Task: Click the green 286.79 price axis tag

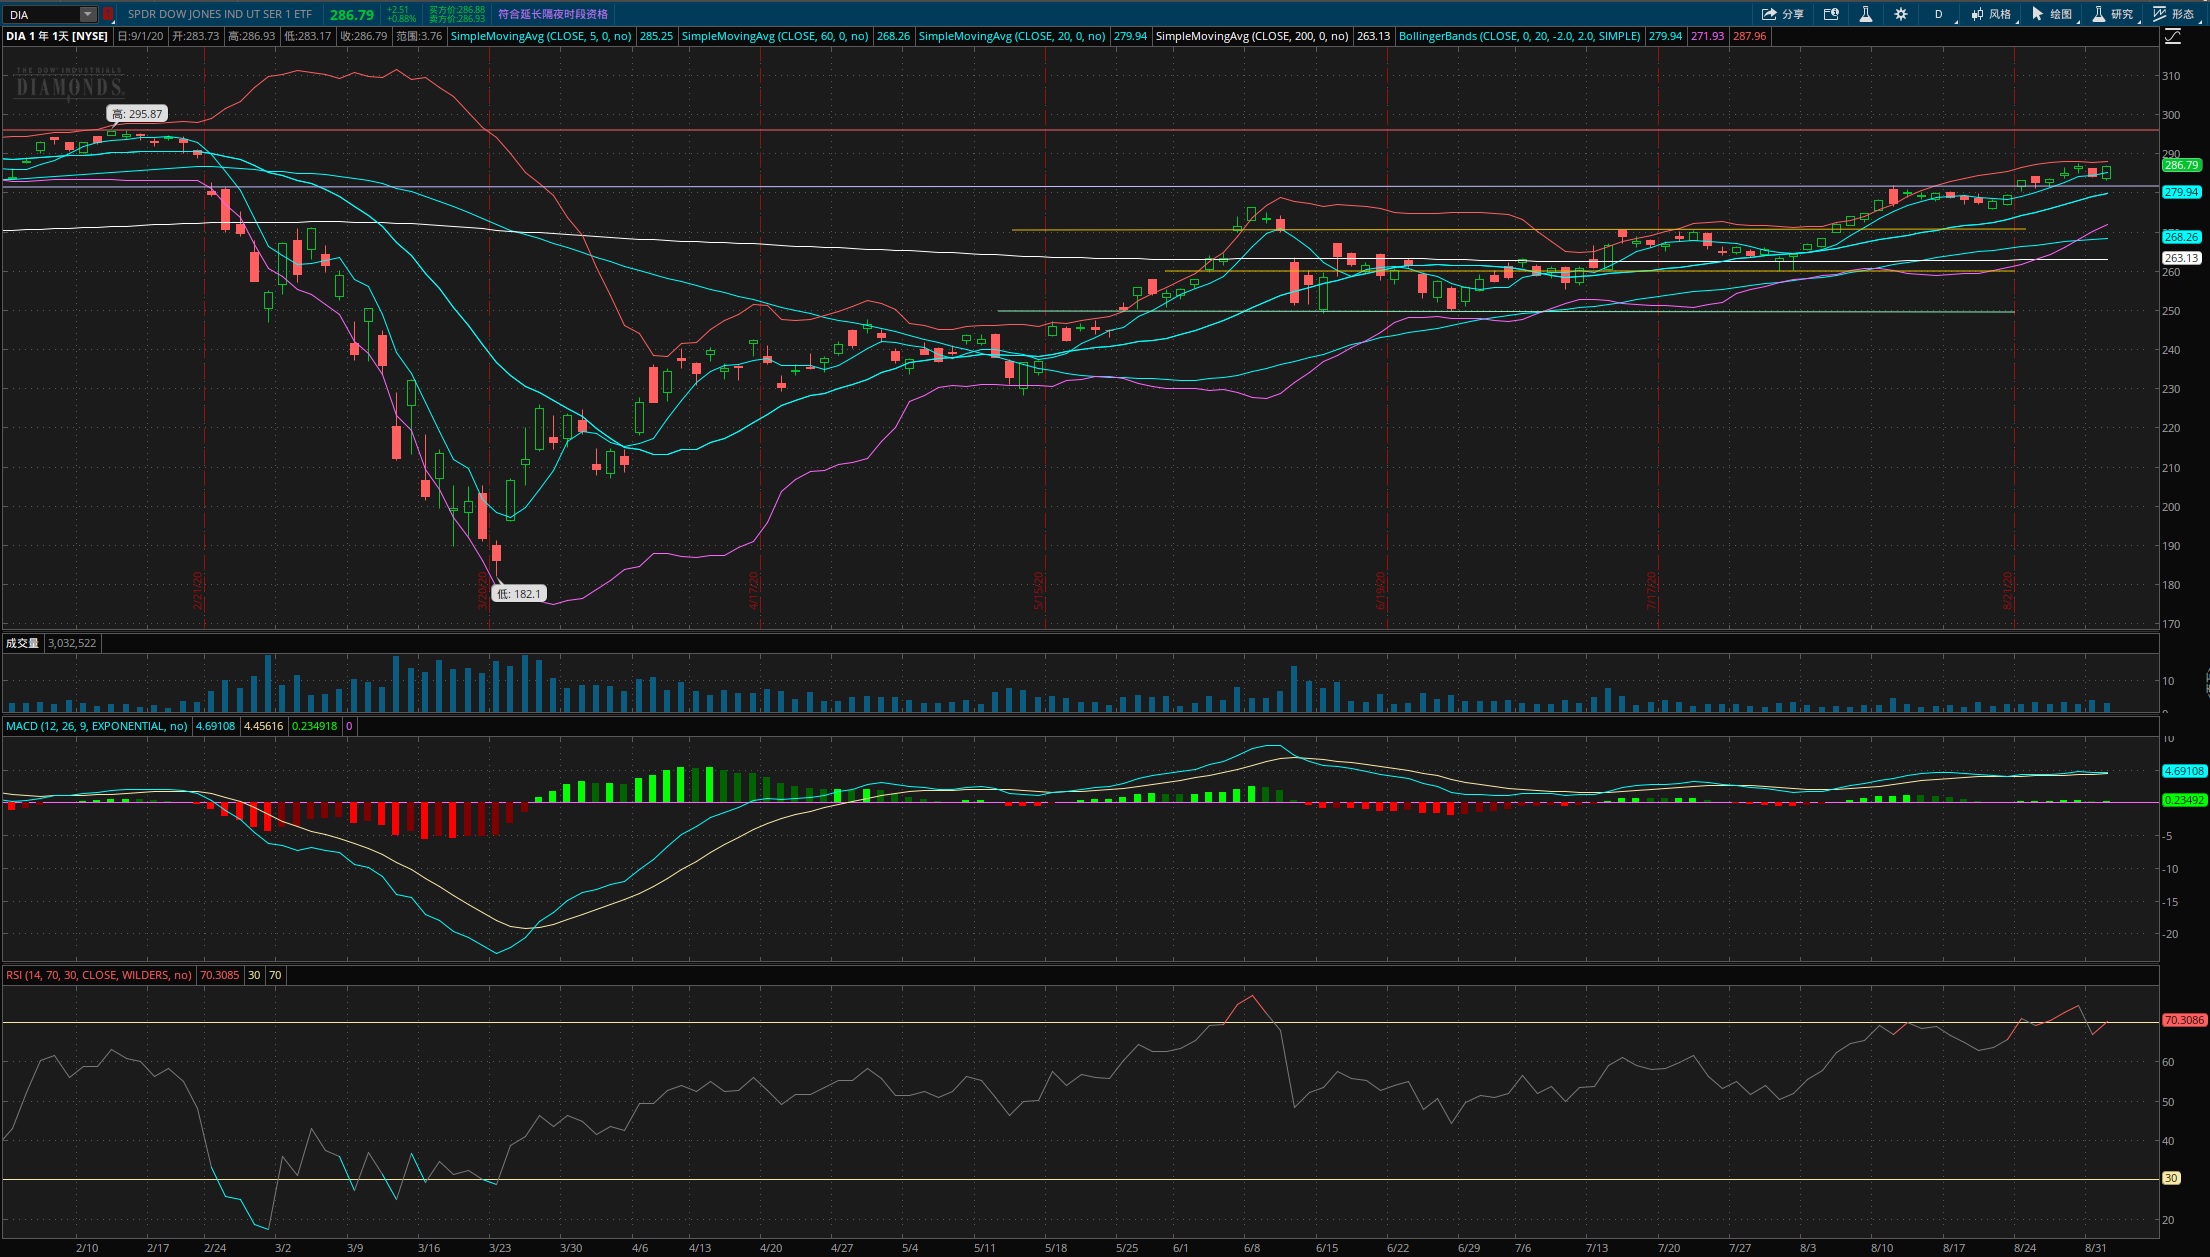Action: [2182, 165]
